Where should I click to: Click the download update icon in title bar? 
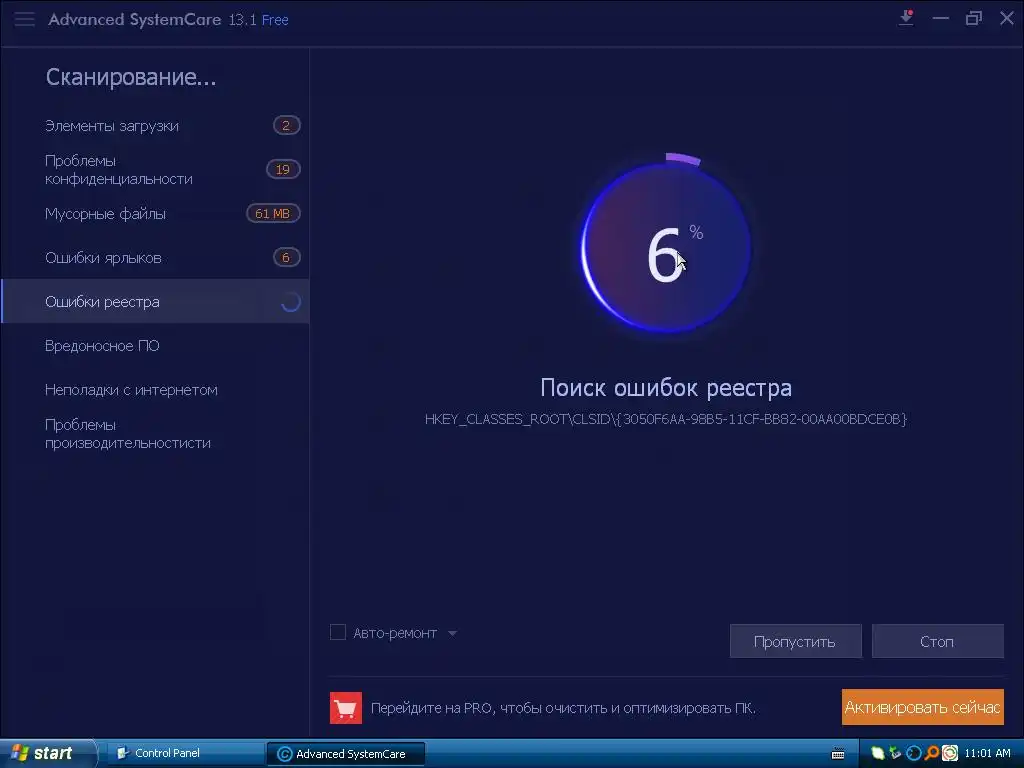point(906,18)
